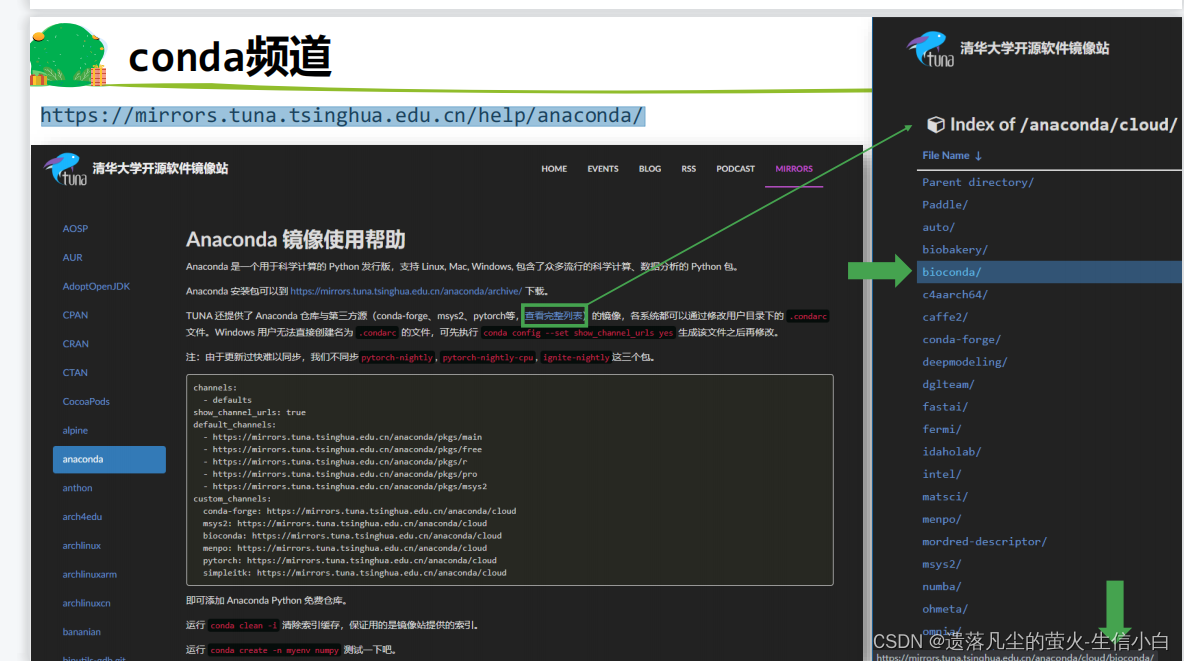Open the fermi/ directory

point(941,429)
